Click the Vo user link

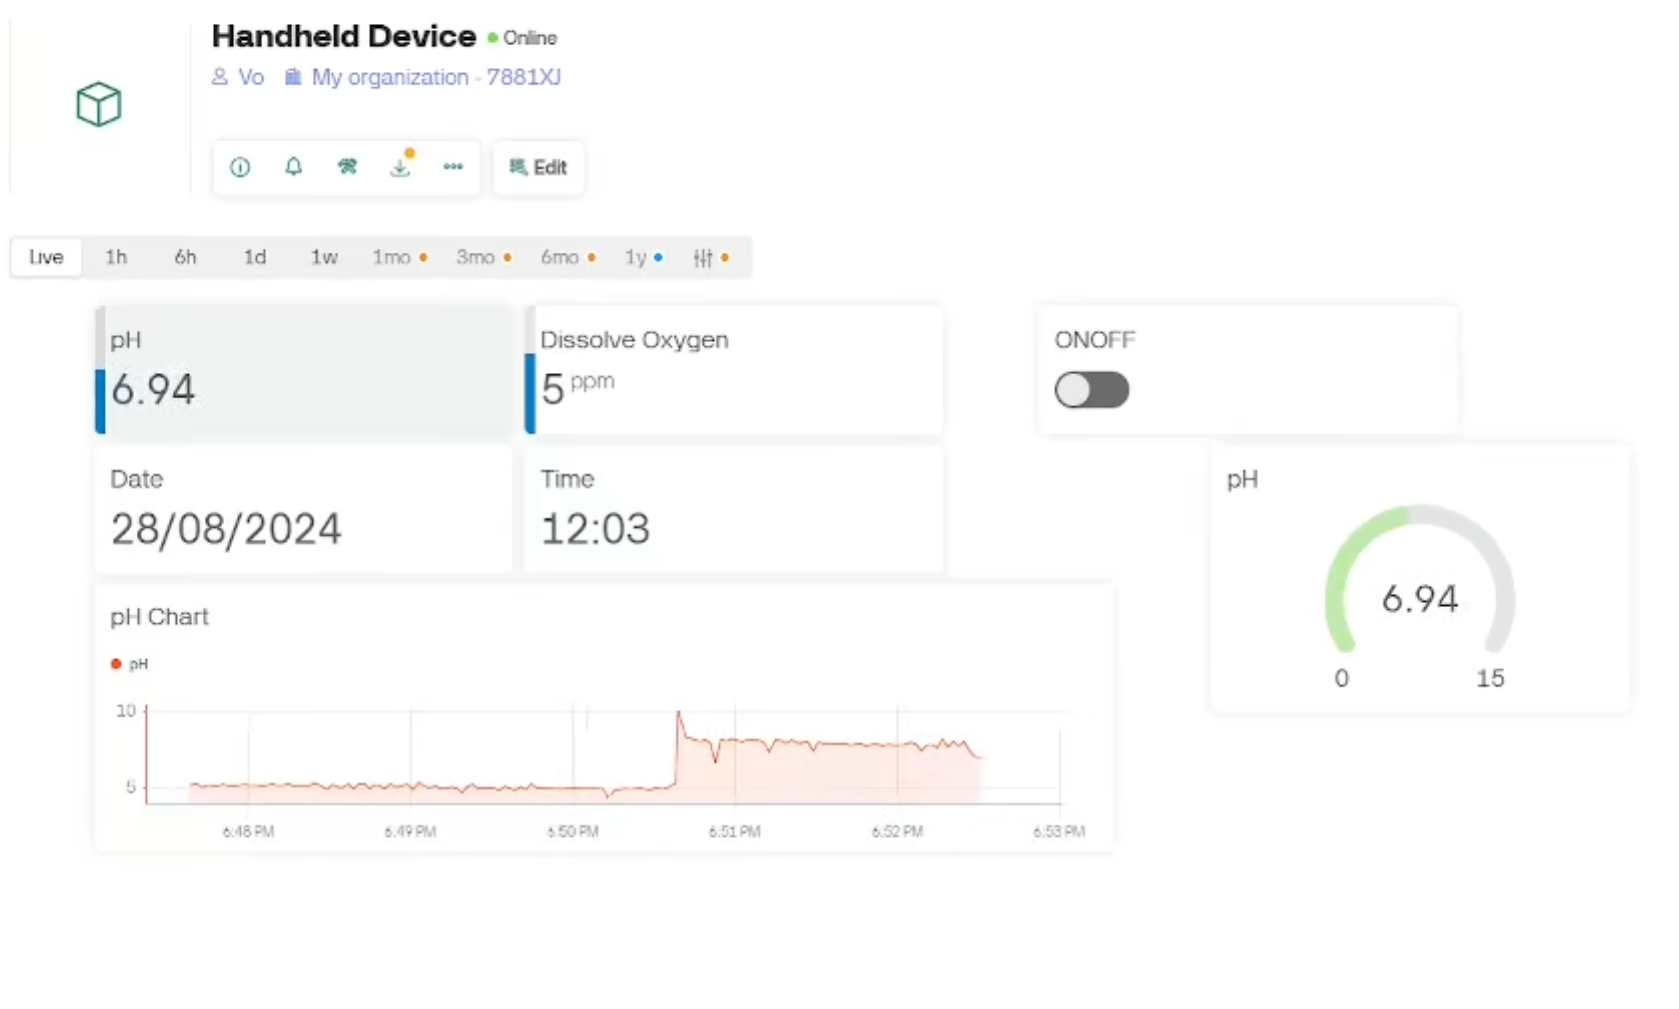point(238,77)
